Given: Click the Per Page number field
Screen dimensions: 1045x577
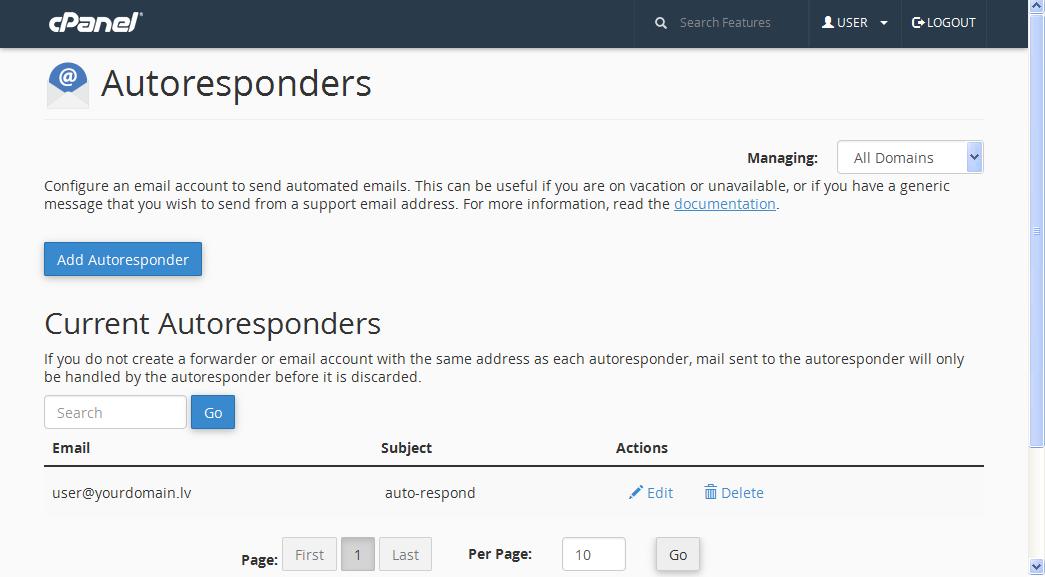Looking at the screenshot, I should click(594, 554).
